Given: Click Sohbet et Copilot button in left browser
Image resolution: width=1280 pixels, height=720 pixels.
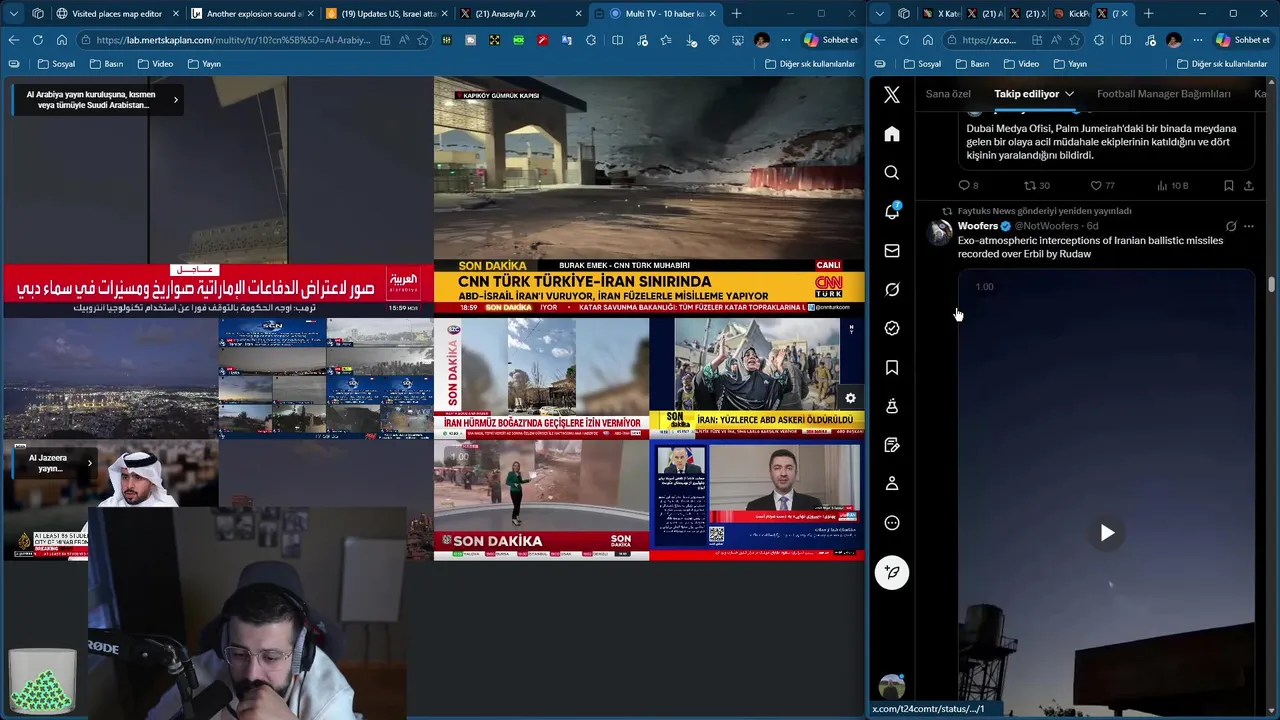Looking at the screenshot, I should click(831, 40).
